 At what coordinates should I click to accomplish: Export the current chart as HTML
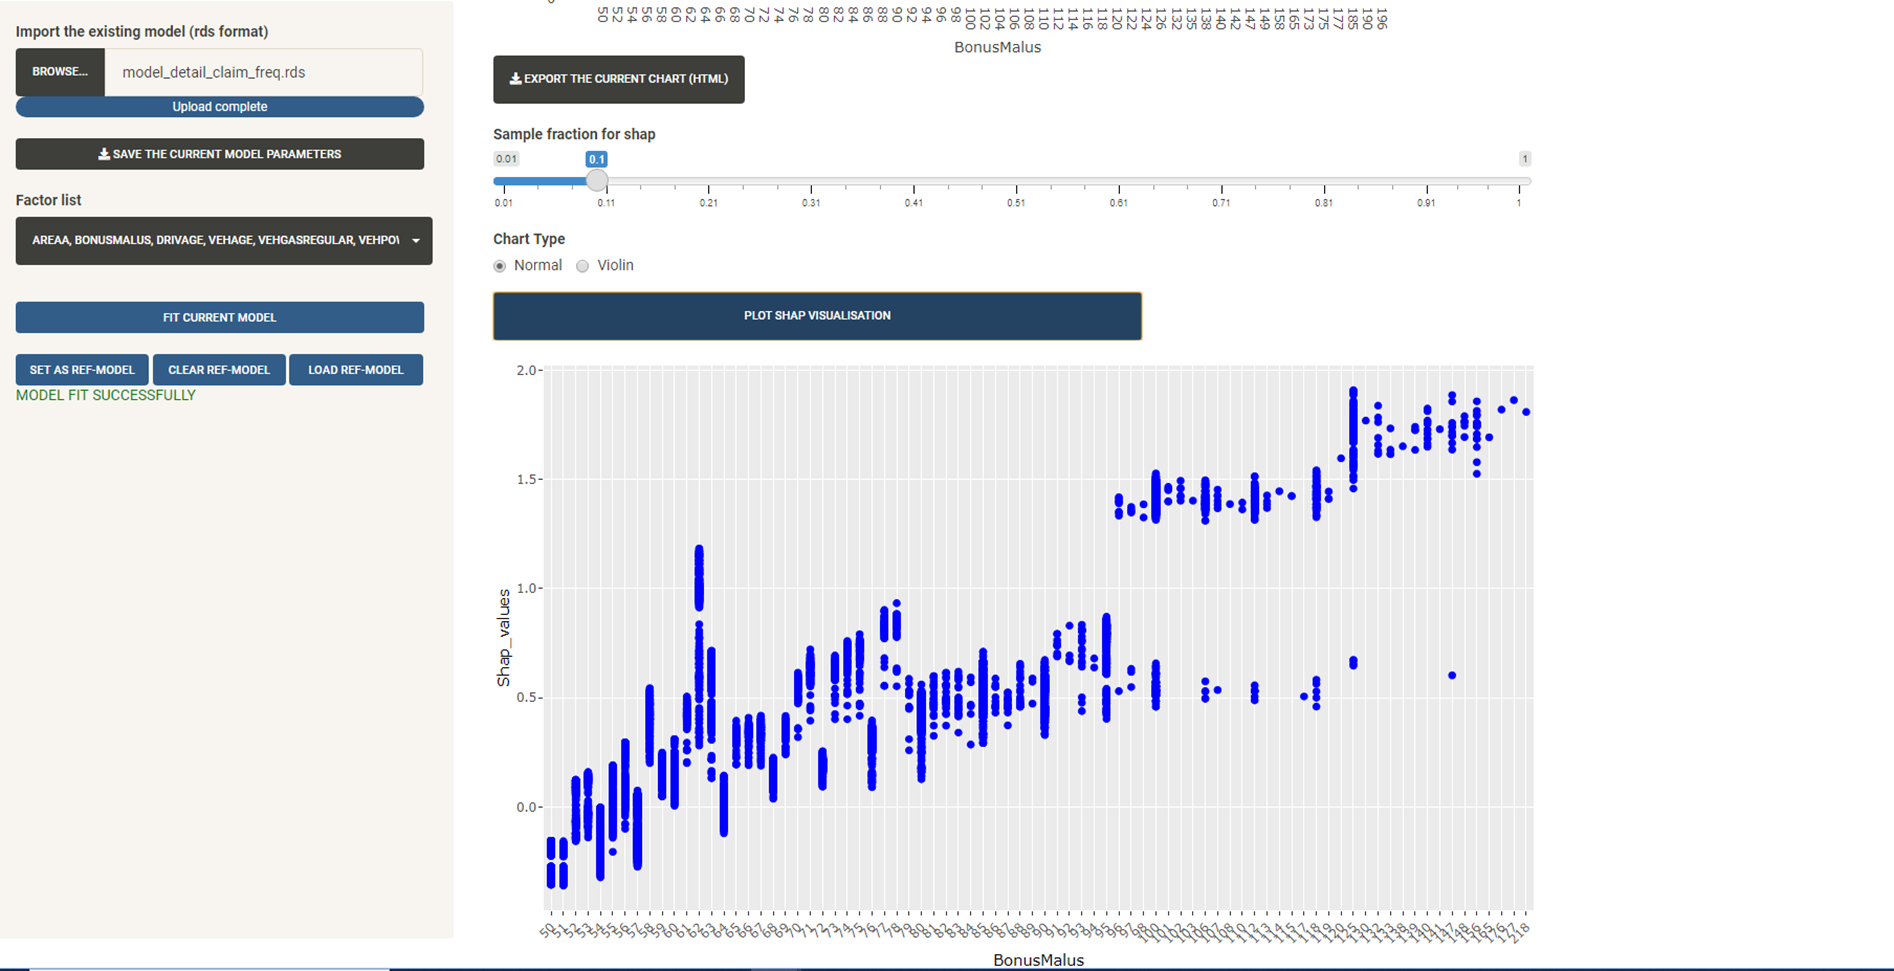point(618,79)
